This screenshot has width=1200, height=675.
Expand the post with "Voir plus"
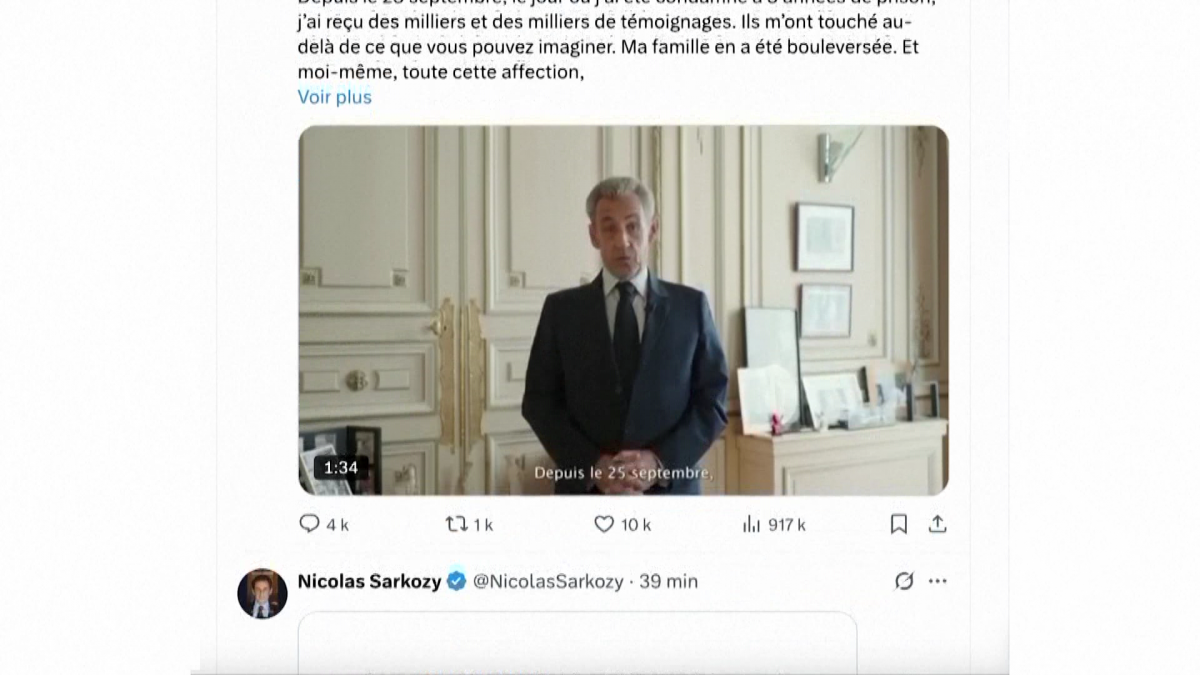click(334, 97)
